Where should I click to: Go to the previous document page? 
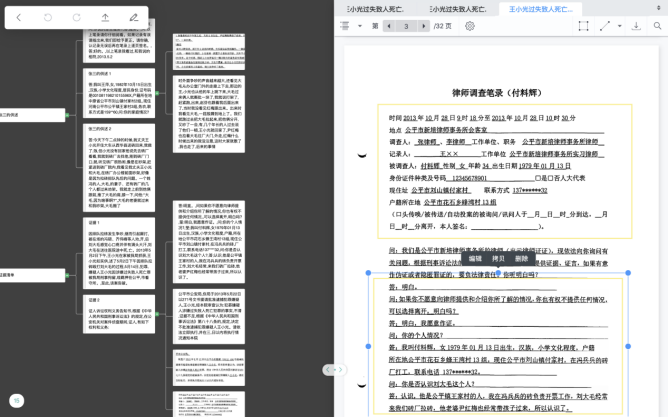389,26
